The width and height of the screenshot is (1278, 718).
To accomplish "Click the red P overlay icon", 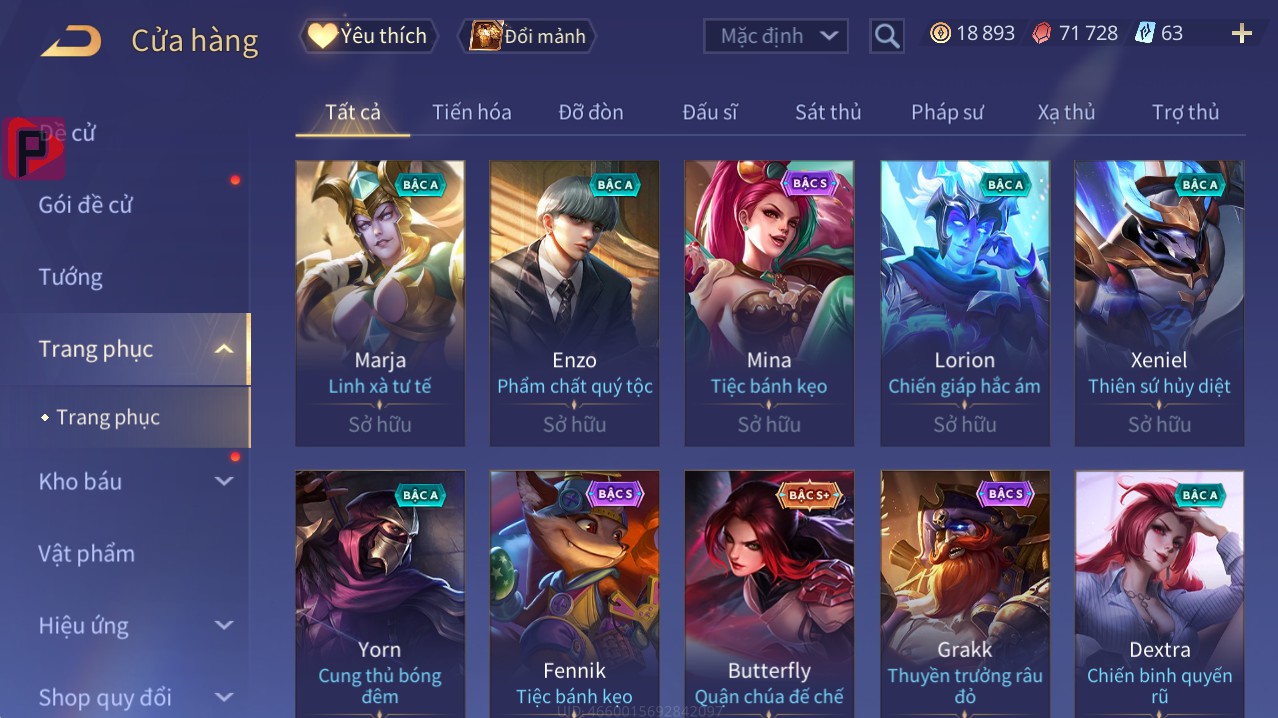I will click(x=34, y=148).
